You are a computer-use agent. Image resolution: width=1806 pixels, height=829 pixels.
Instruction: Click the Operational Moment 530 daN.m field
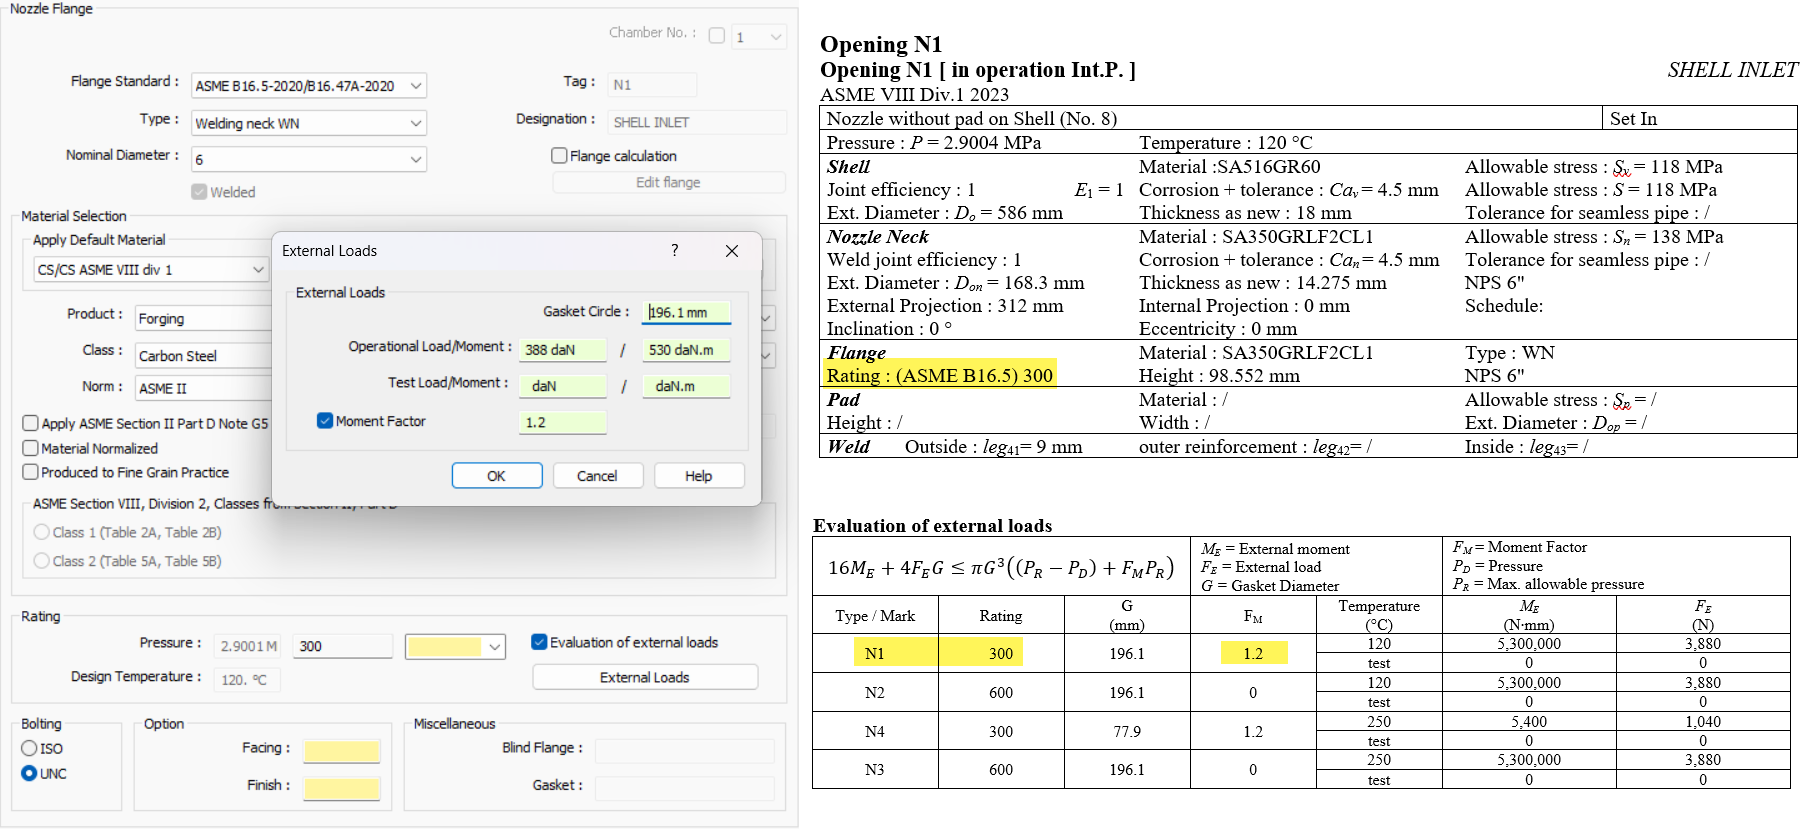click(x=686, y=350)
